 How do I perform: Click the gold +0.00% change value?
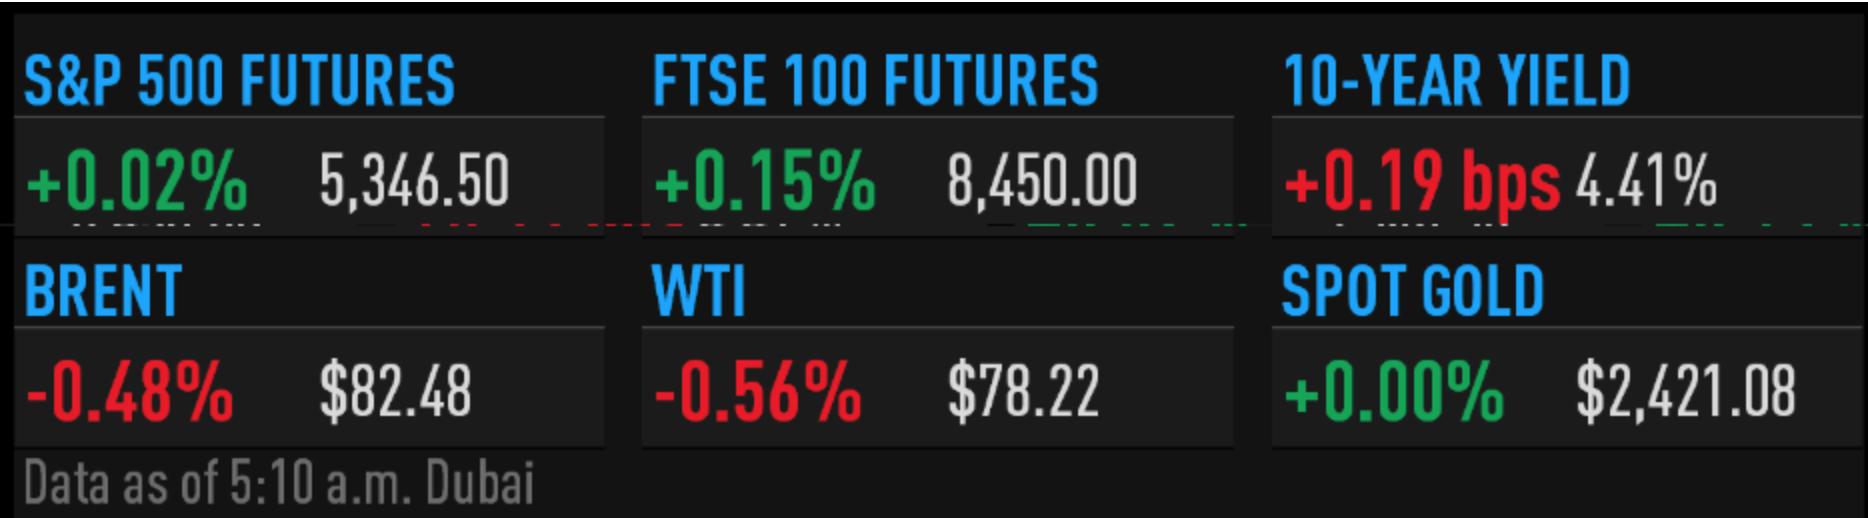1394,391
